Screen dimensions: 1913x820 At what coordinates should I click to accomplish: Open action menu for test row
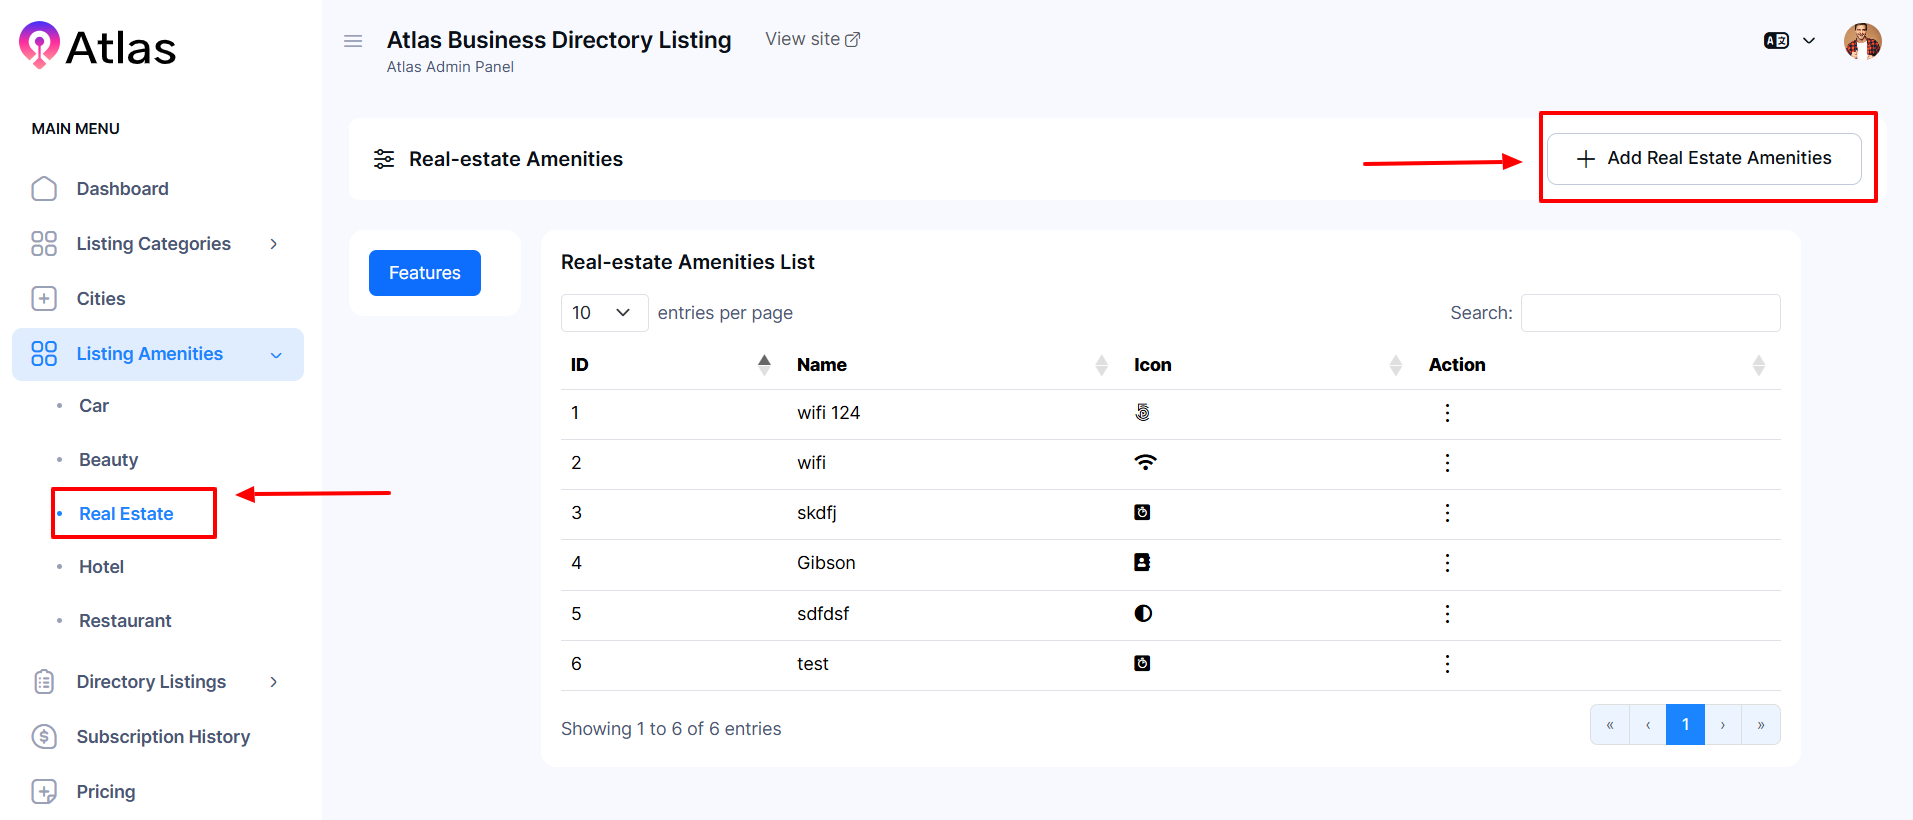1446,664
